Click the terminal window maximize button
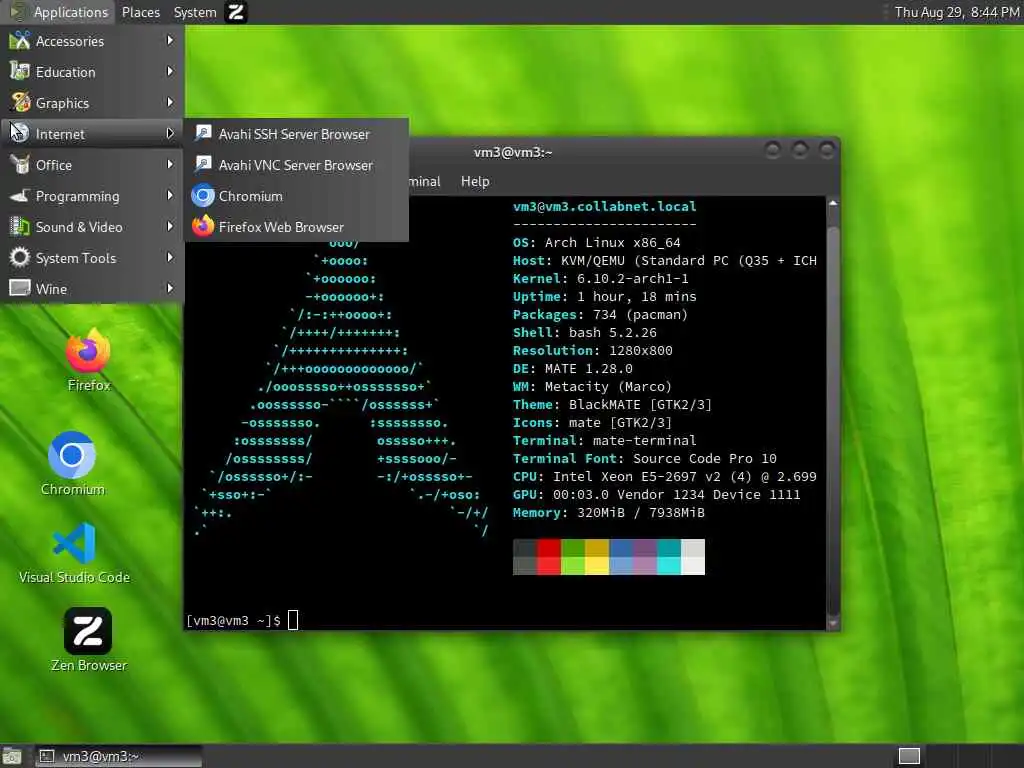Screen dimensions: 1024x768 point(800,151)
